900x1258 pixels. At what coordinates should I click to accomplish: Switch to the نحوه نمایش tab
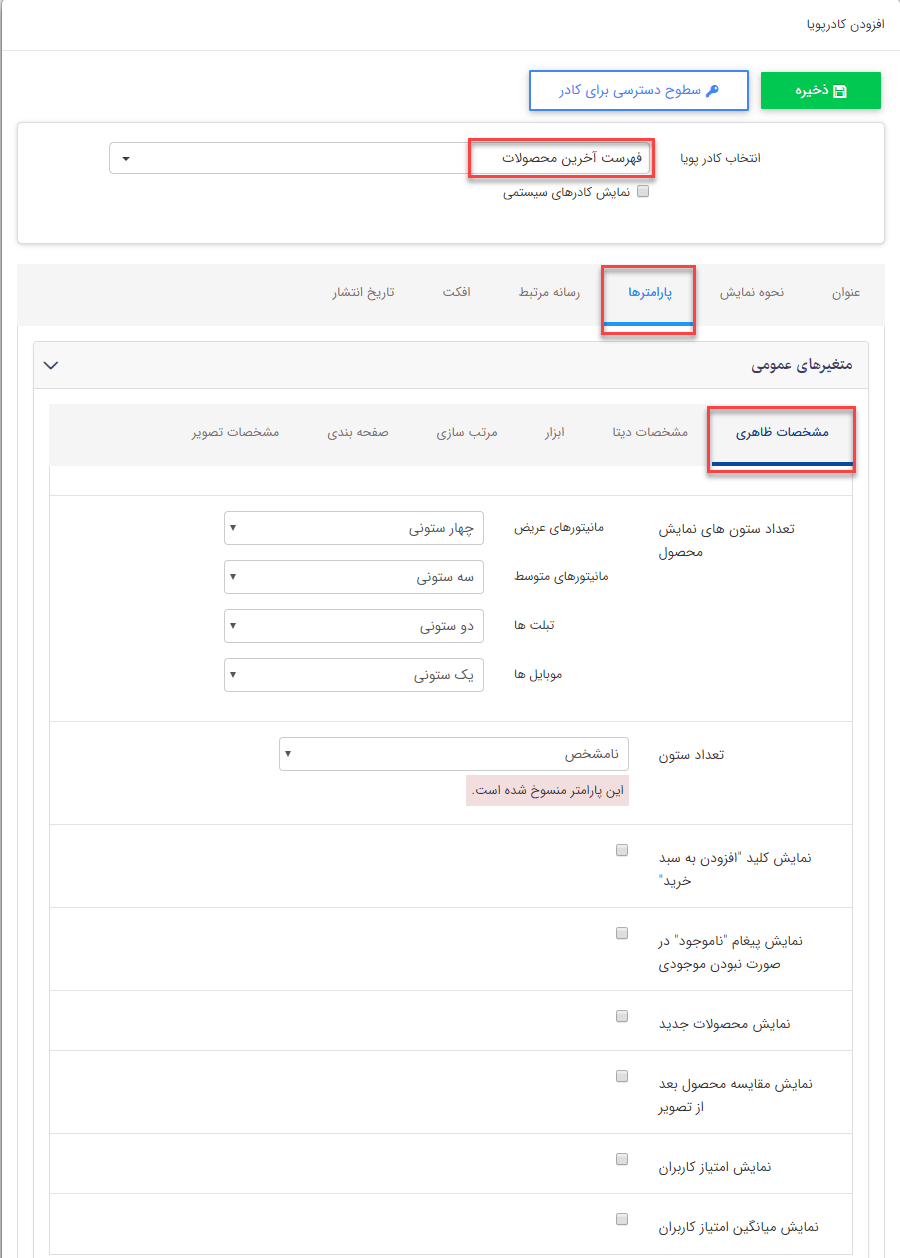pyautogui.click(x=753, y=293)
